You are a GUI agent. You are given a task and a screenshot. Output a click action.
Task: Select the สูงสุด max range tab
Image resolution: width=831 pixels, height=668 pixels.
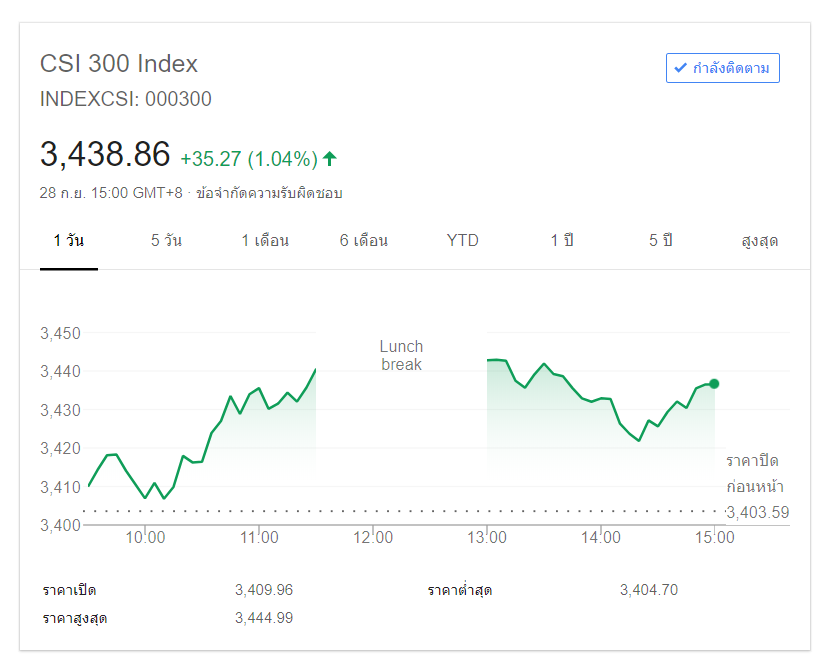[759, 241]
